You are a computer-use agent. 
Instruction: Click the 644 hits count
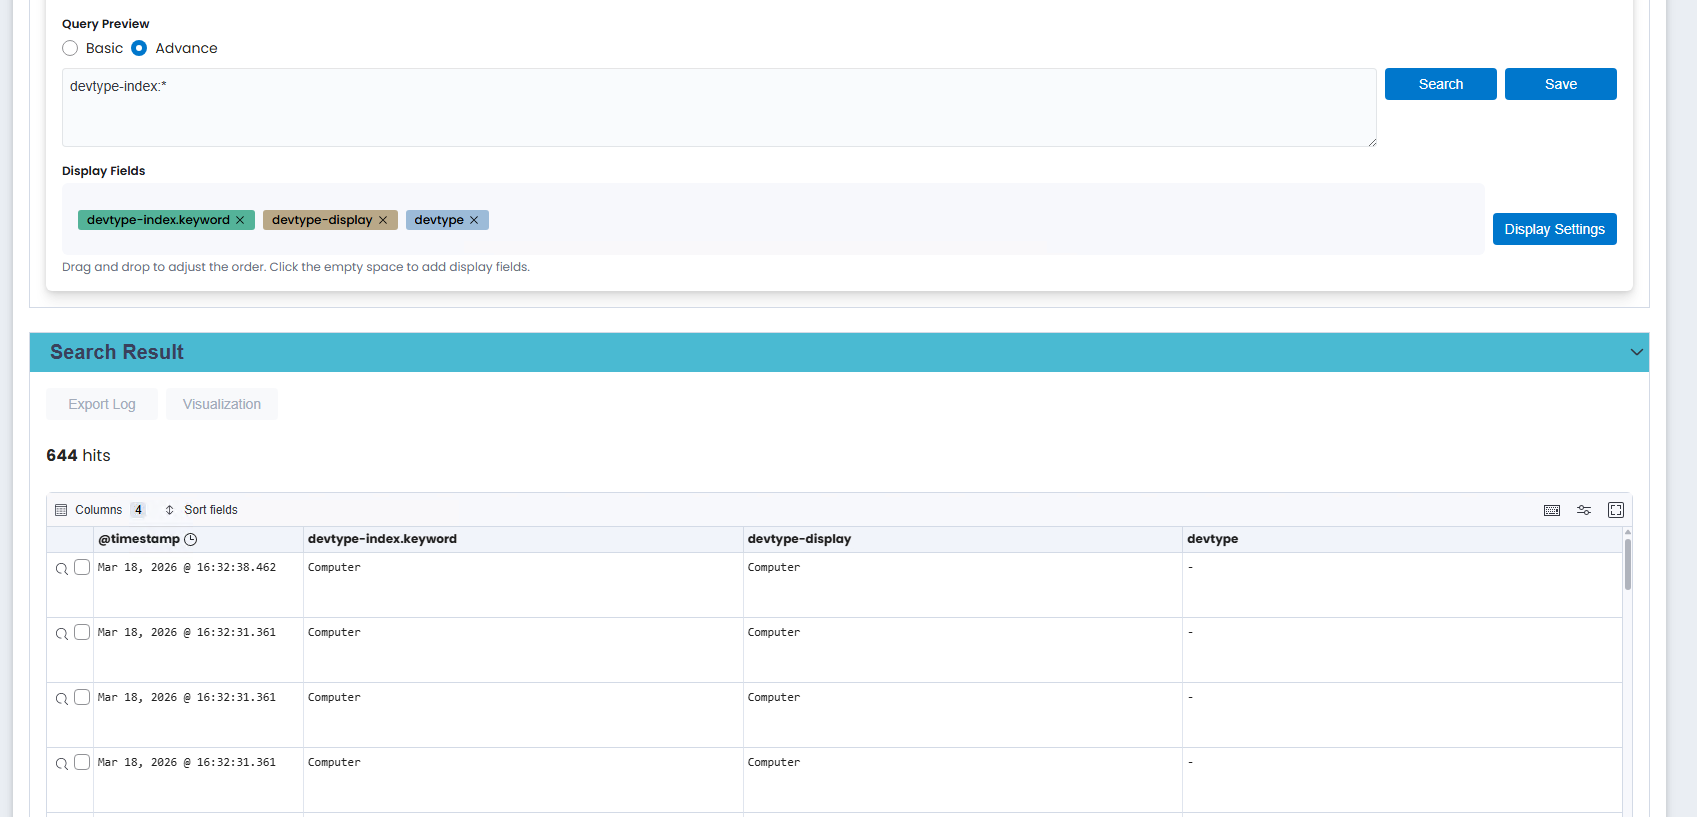click(x=78, y=455)
